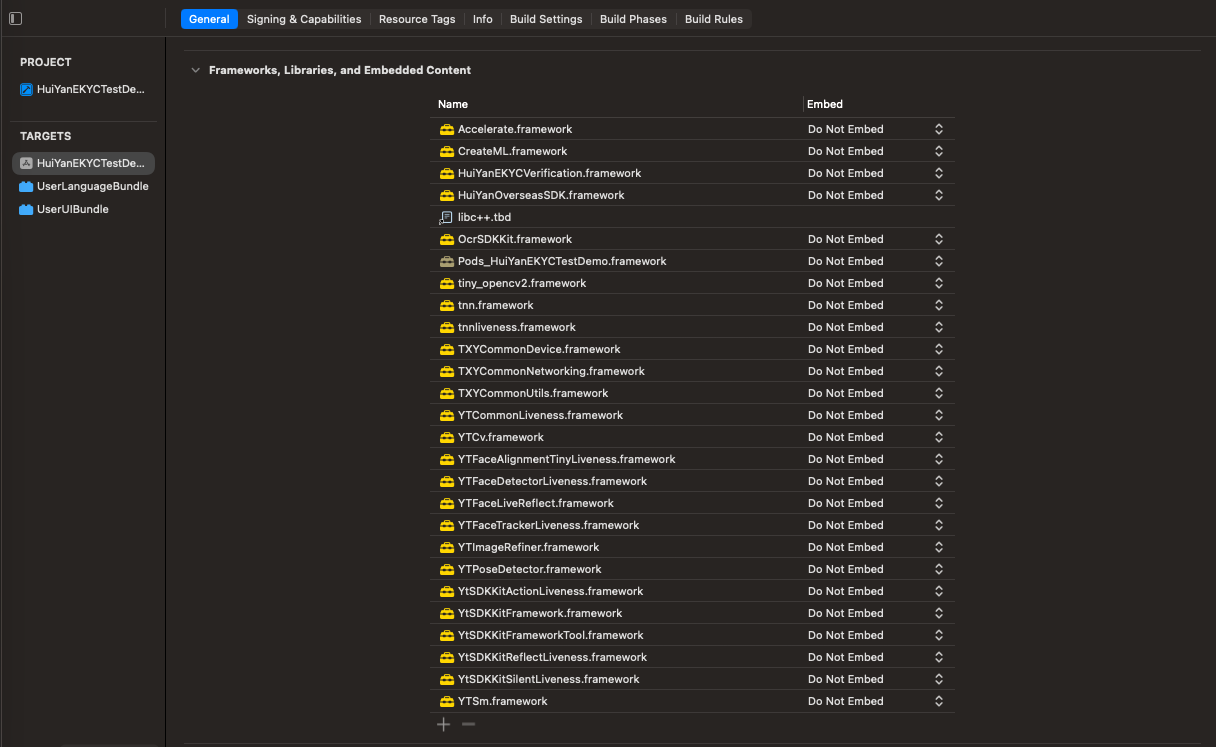Remove framework with the minus button
Screen dimensions: 1216x747
tap(468, 724)
